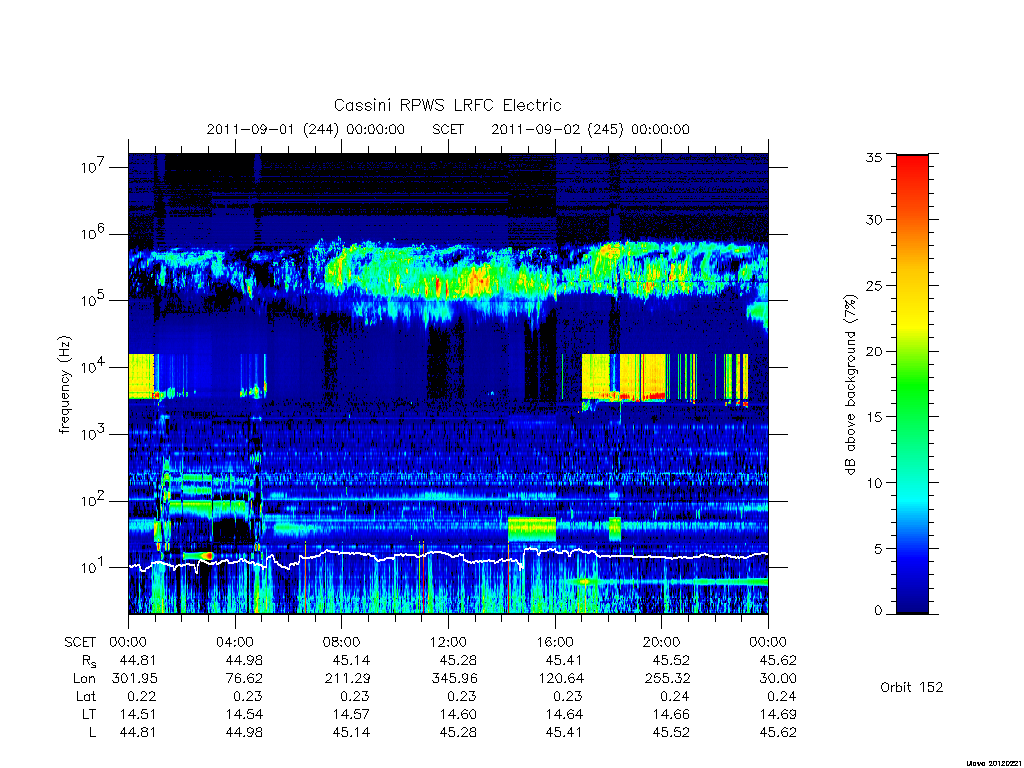
Task: Click the latitude value 0.22
Action: coord(142,696)
